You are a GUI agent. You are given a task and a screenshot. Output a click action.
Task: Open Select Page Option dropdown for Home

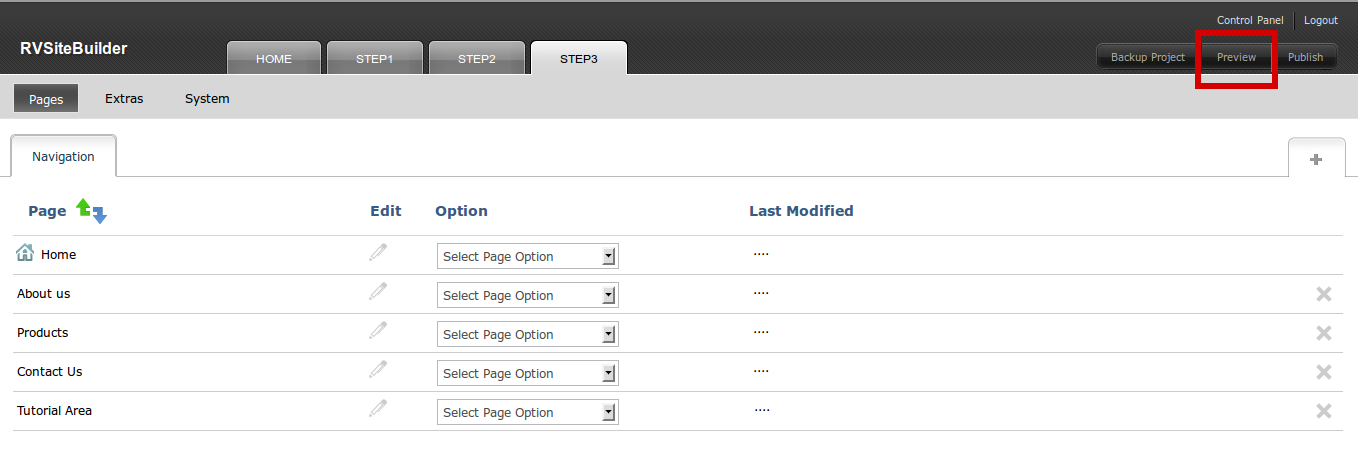pos(528,257)
